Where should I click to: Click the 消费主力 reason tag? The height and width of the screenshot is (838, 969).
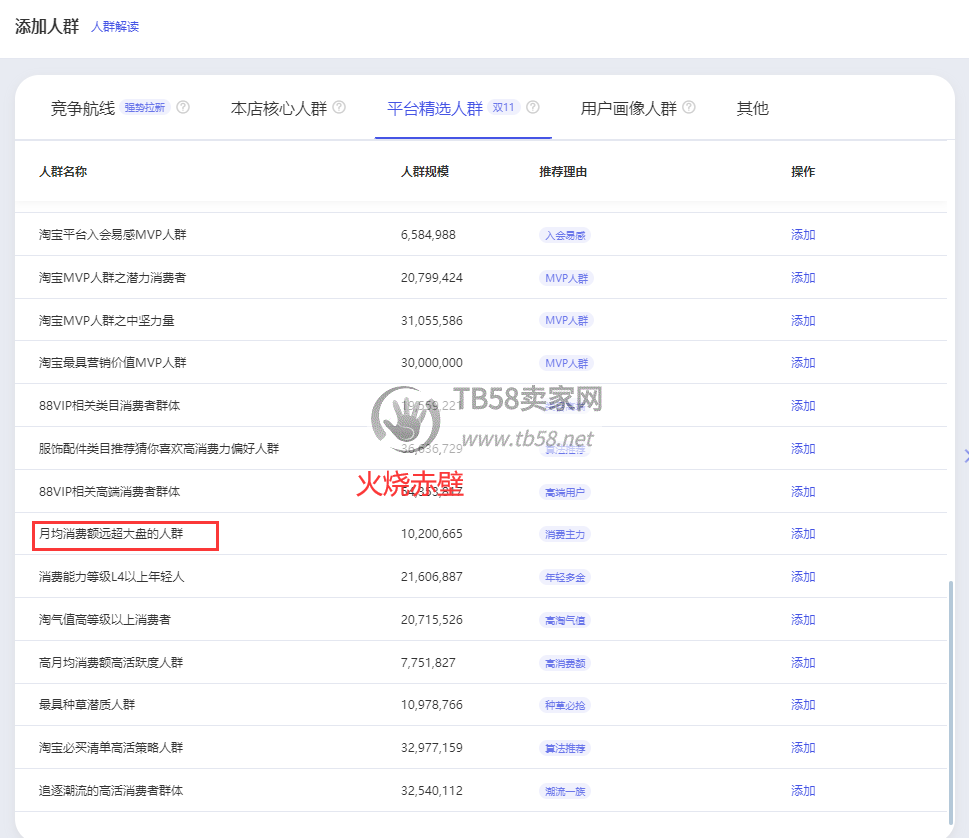565,534
